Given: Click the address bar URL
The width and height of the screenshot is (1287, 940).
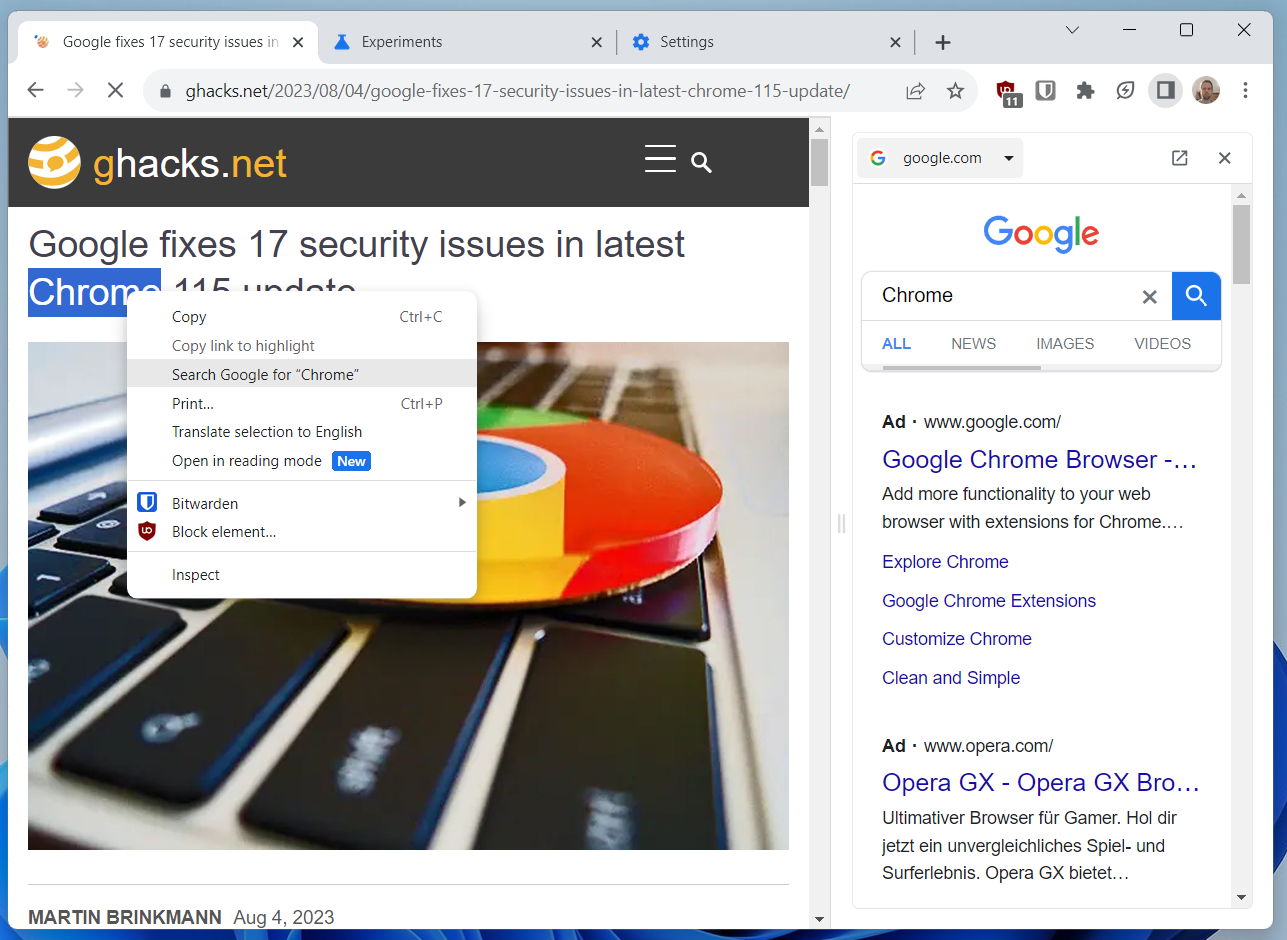Looking at the screenshot, I should (517, 91).
